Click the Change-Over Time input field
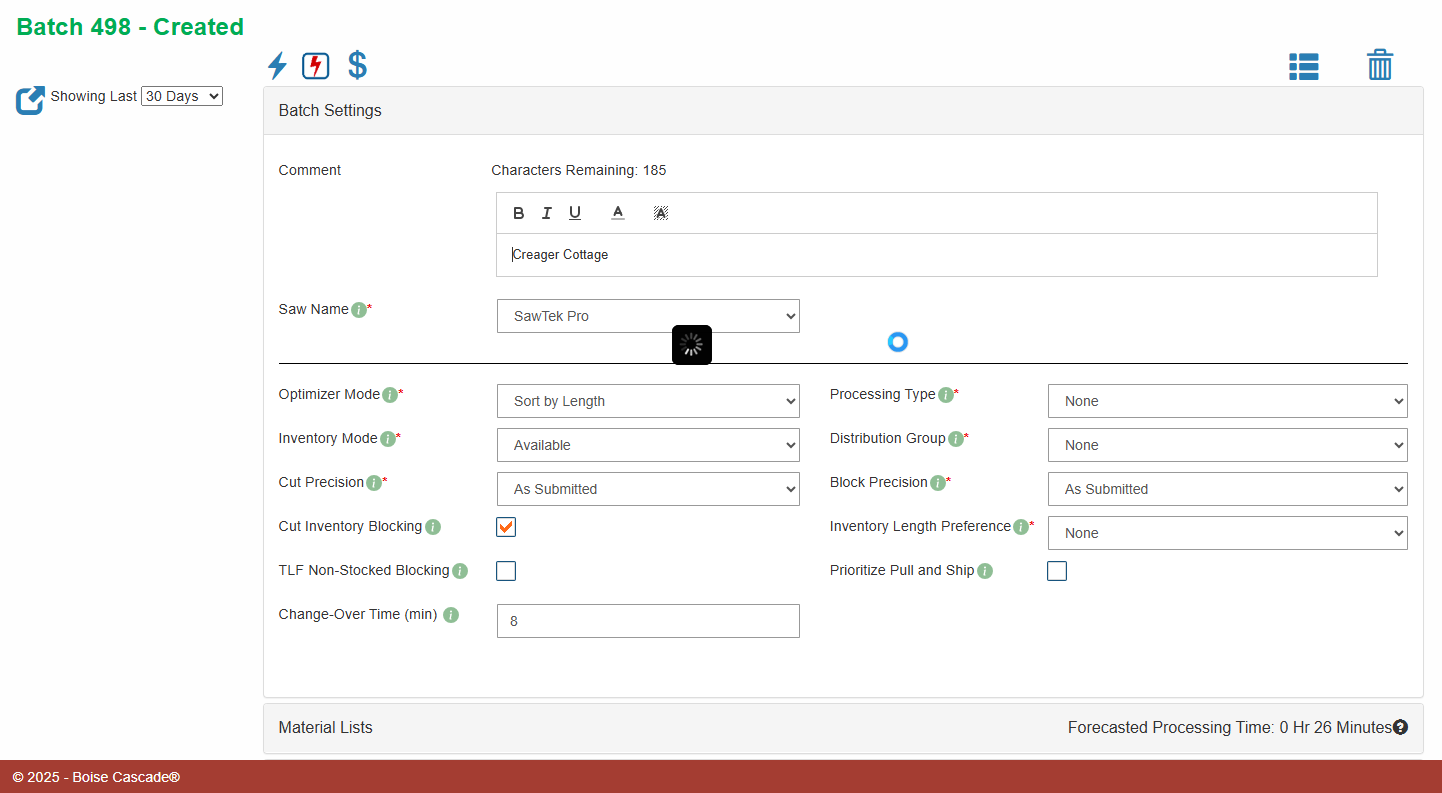The width and height of the screenshot is (1442, 793). [648, 621]
